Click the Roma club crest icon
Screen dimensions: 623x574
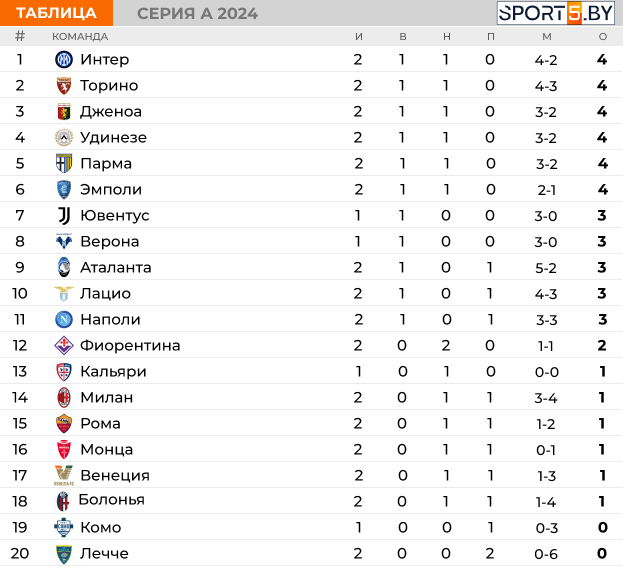click(64, 424)
